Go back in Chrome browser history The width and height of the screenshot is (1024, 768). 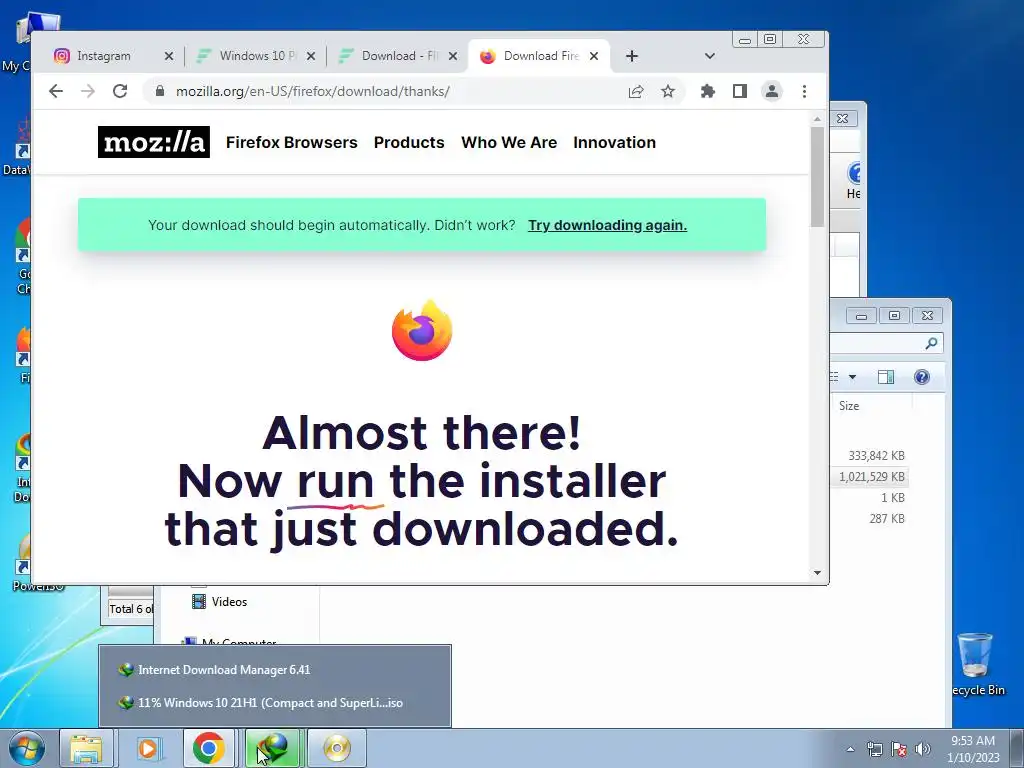[x=56, y=91]
